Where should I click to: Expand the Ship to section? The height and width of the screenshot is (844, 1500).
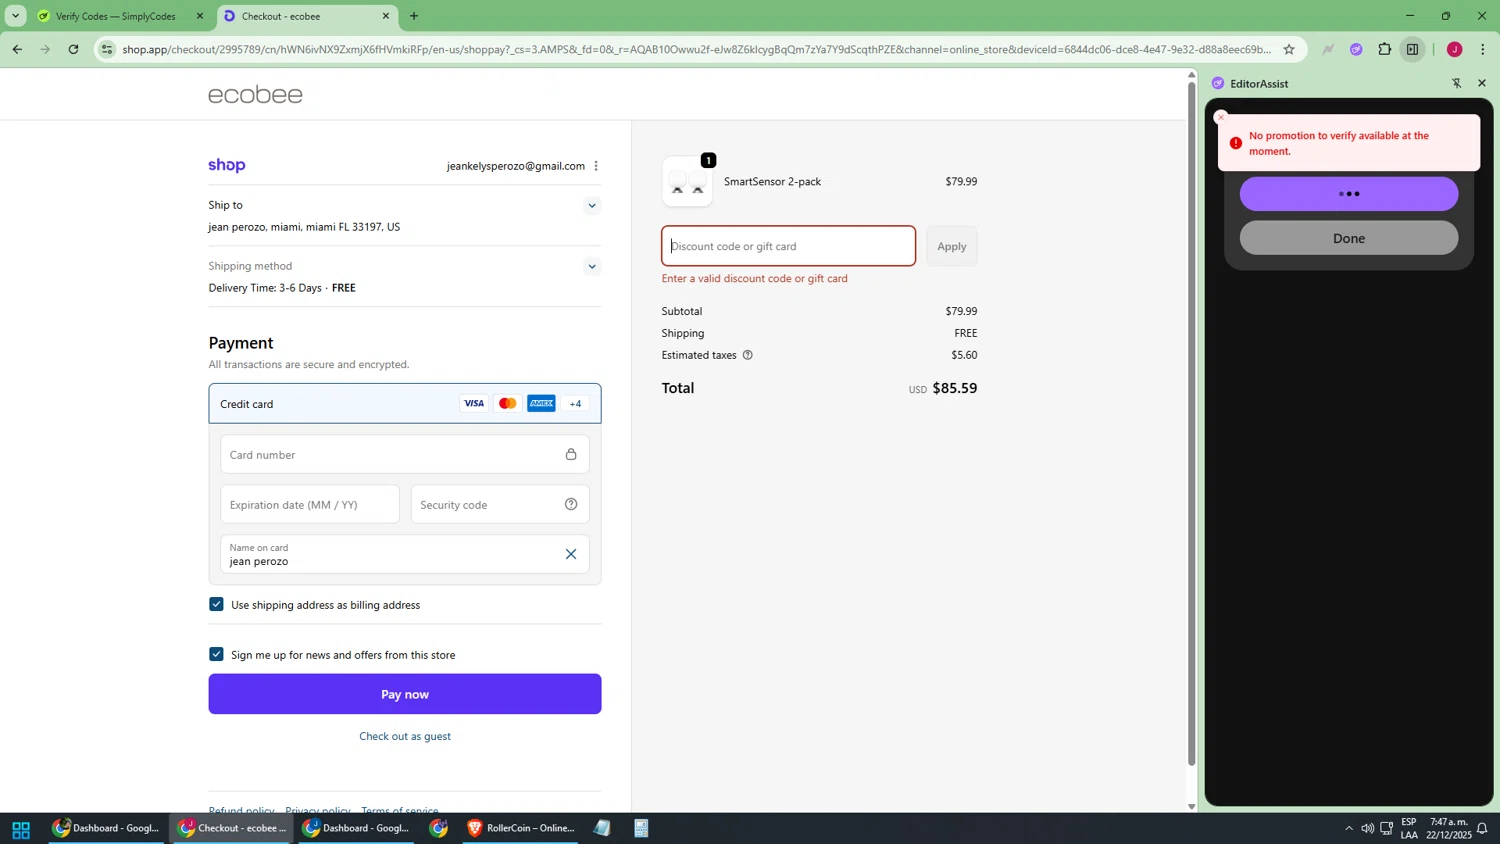pyautogui.click(x=592, y=206)
